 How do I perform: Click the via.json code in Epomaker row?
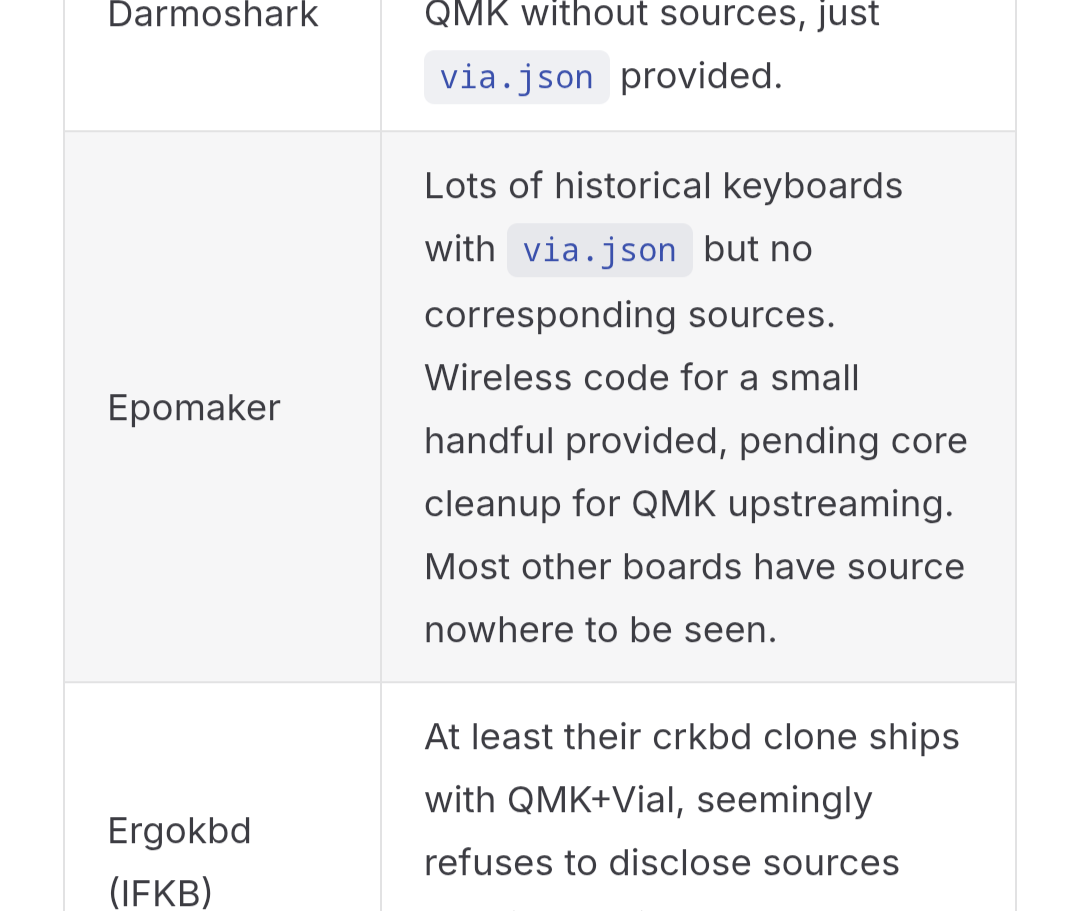coord(599,250)
